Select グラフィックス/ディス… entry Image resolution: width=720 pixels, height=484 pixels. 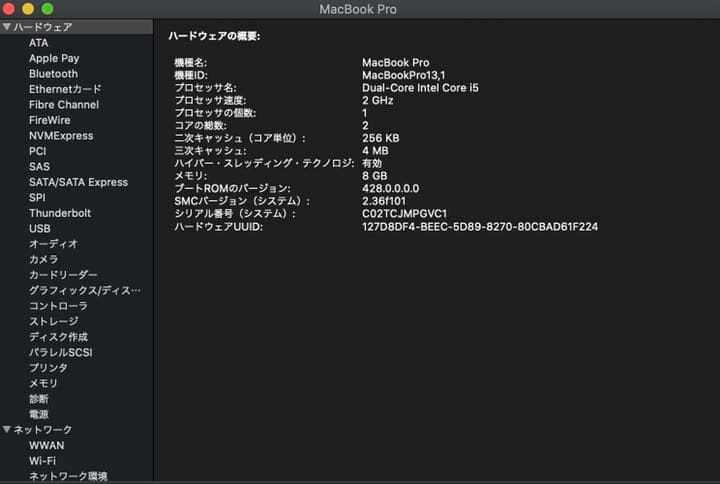85,290
